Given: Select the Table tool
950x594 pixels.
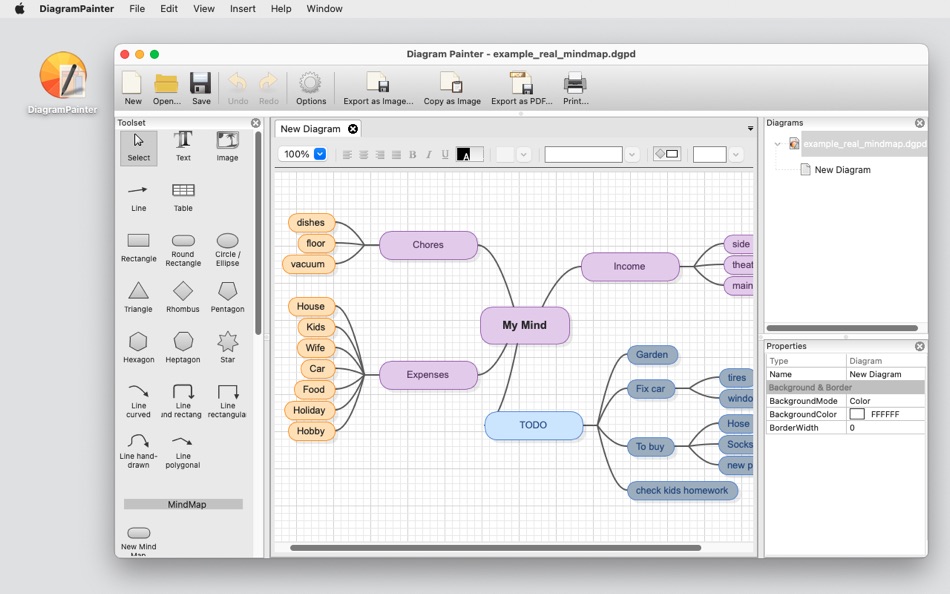Looking at the screenshot, I should coord(183,198).
